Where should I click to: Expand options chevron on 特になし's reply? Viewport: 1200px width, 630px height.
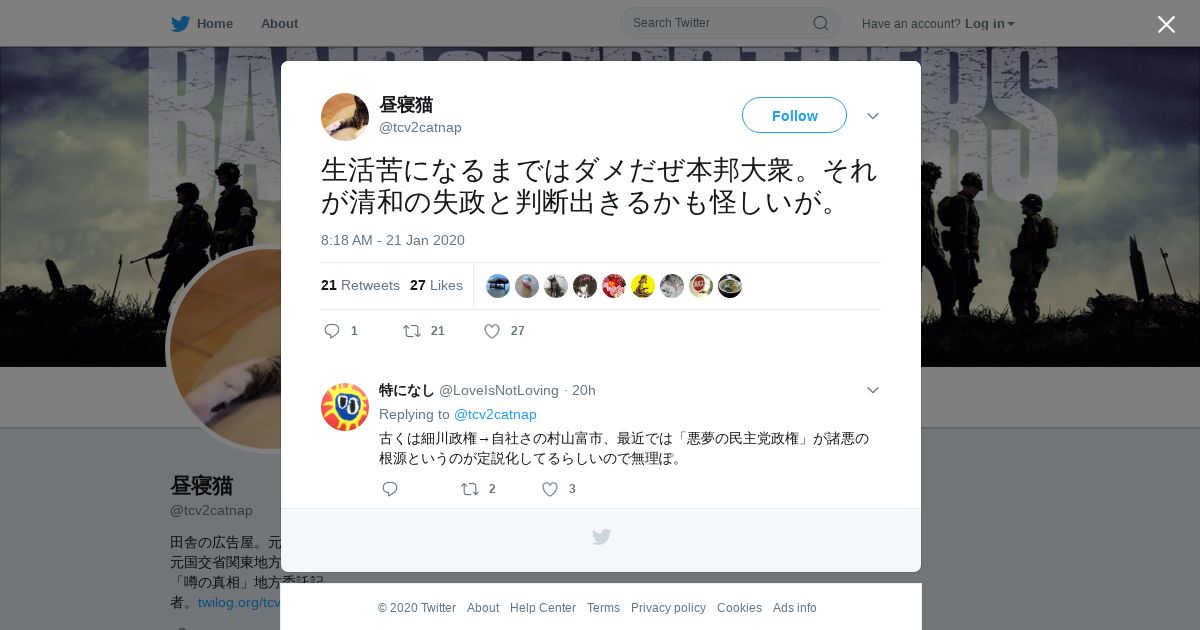click(x=873, y=390)
